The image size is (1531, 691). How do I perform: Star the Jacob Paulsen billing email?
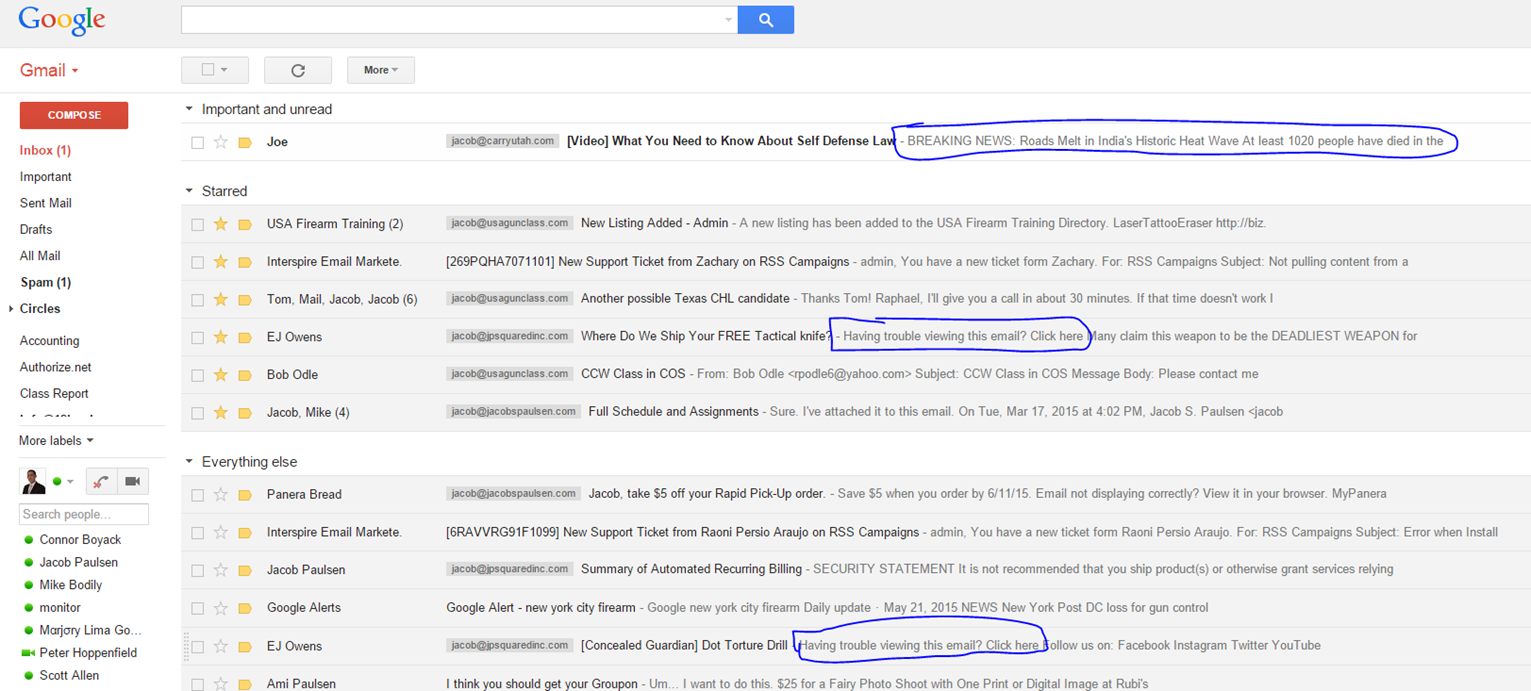click(221, 570)
